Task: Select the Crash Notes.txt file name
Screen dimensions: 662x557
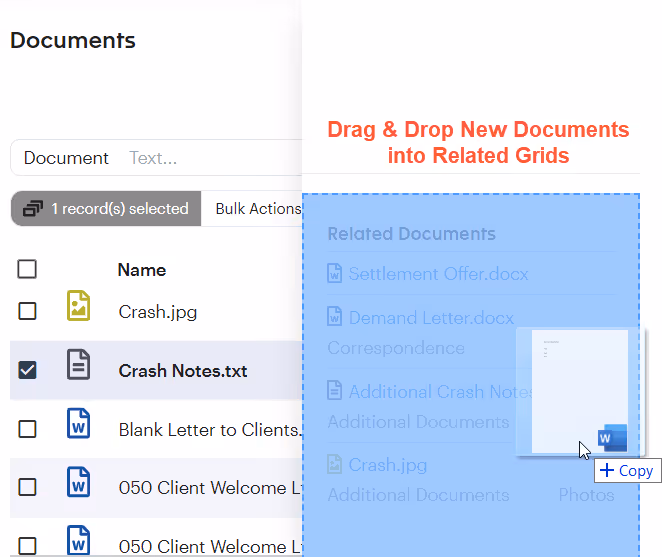Action: [x=183, y=371]
